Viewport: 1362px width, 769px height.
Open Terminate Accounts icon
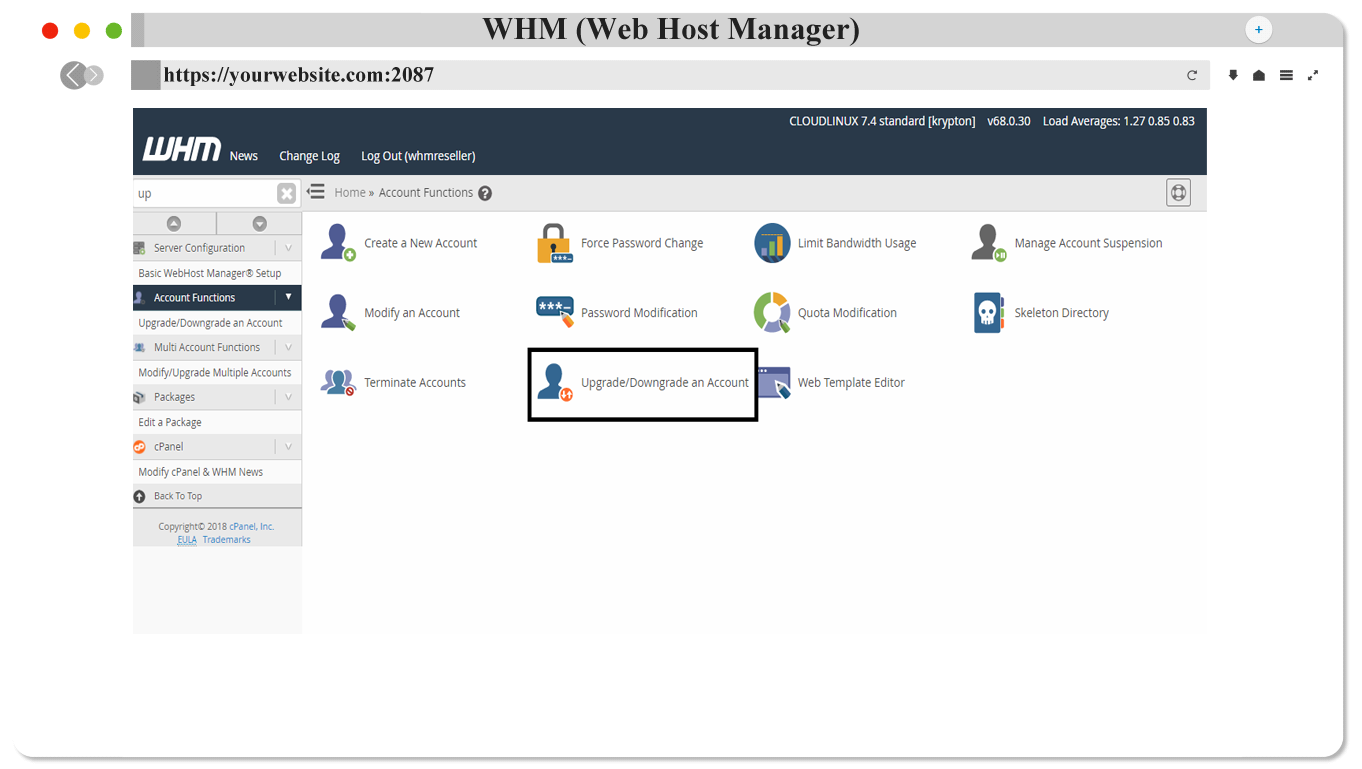coord(338,383)
